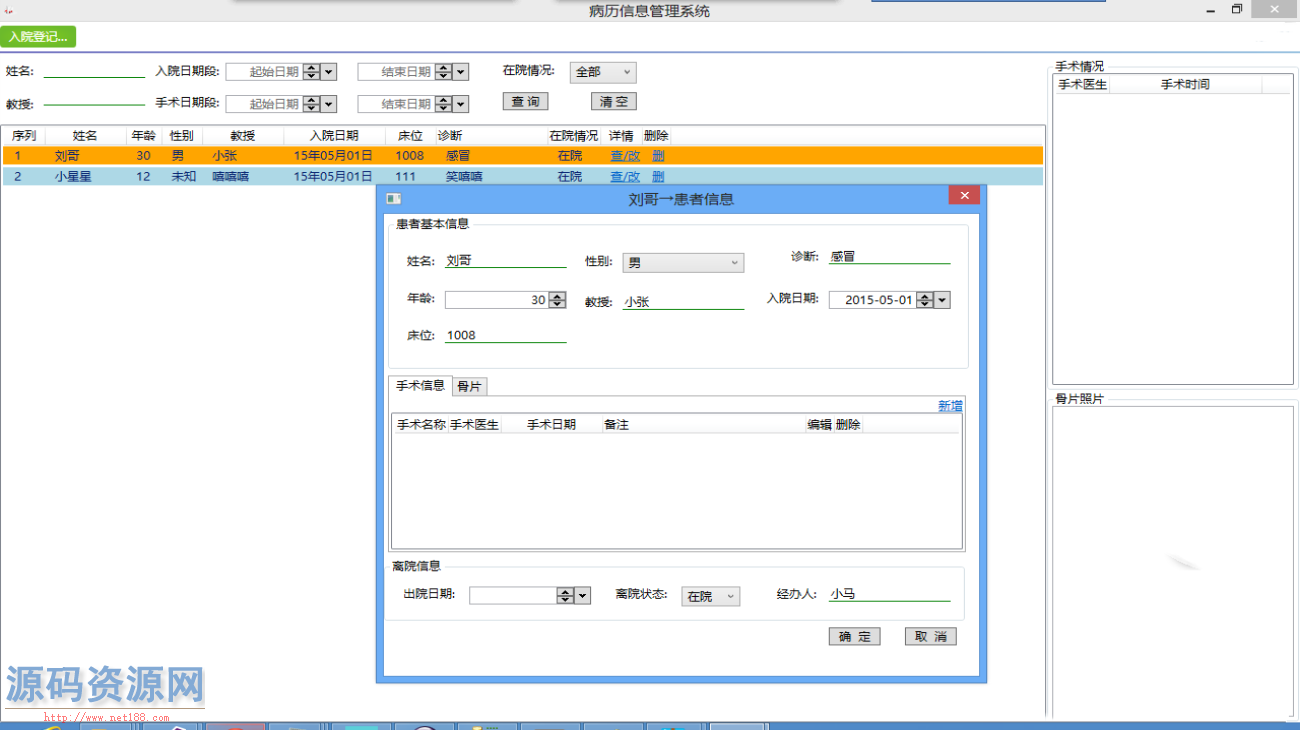1300x730 pixels.
Task: Click 删 link in 刘哥 row
Action: (658, 156)
